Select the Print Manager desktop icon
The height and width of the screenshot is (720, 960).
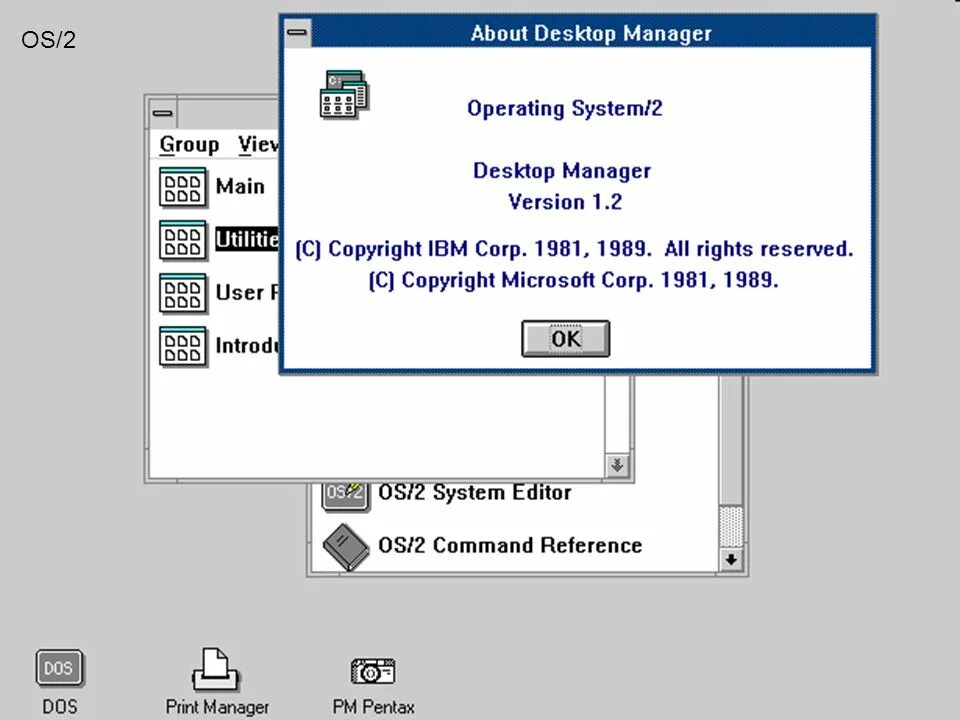click(216, 670)
